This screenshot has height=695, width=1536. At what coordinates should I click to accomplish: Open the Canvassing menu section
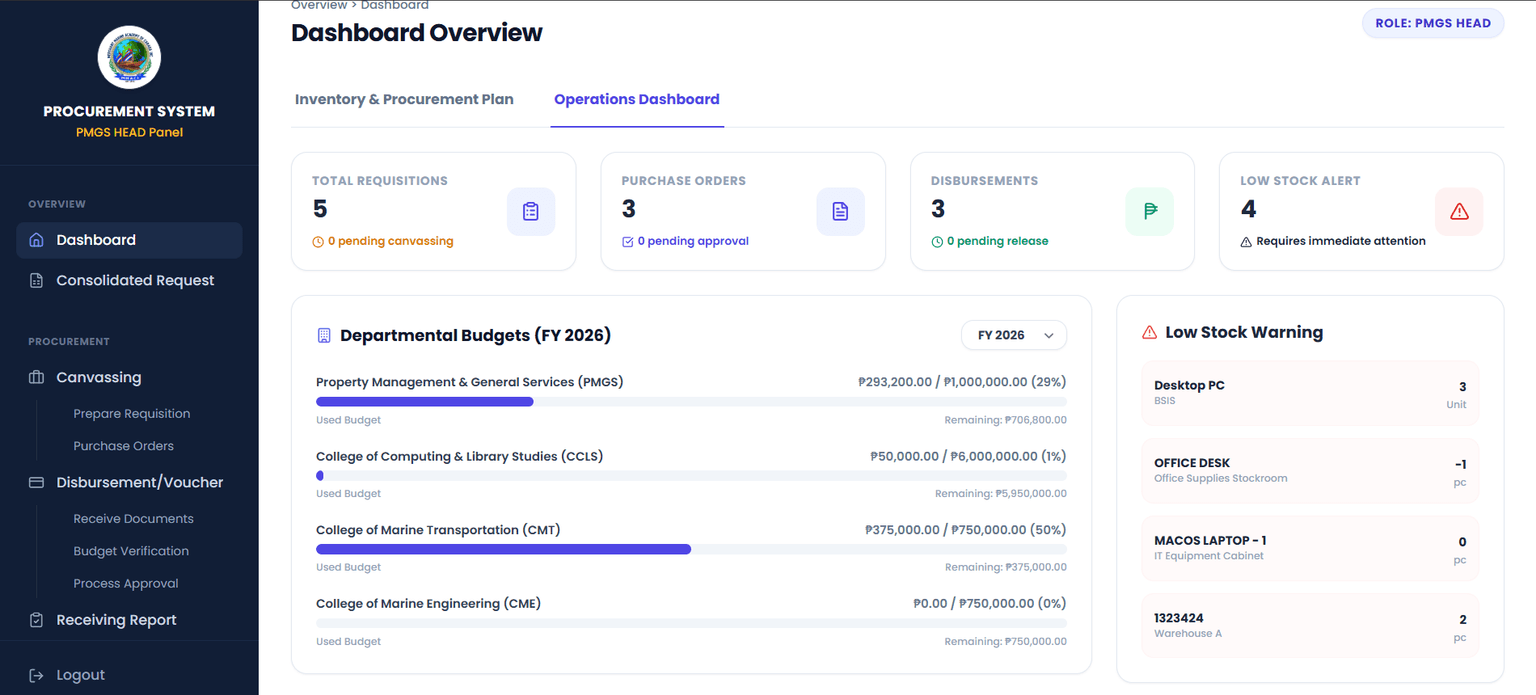tap(129, 378)
